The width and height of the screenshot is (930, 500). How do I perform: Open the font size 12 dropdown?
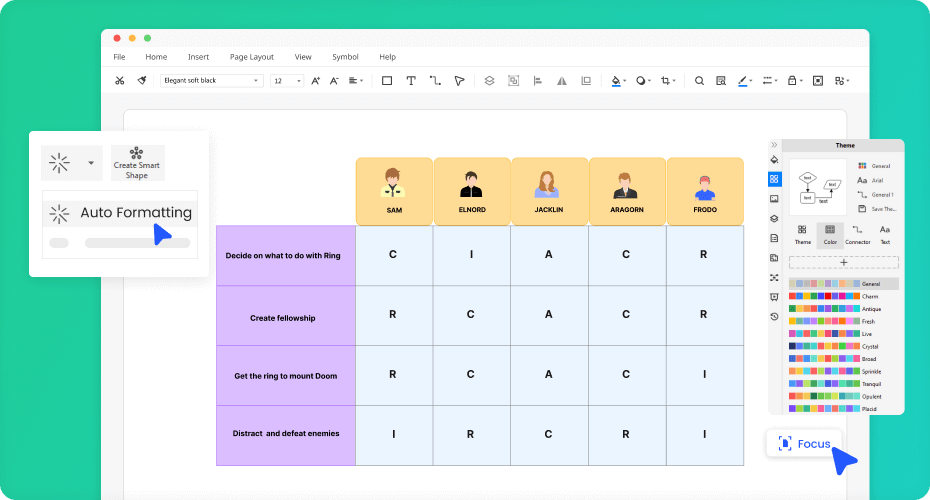click(286, 81)
